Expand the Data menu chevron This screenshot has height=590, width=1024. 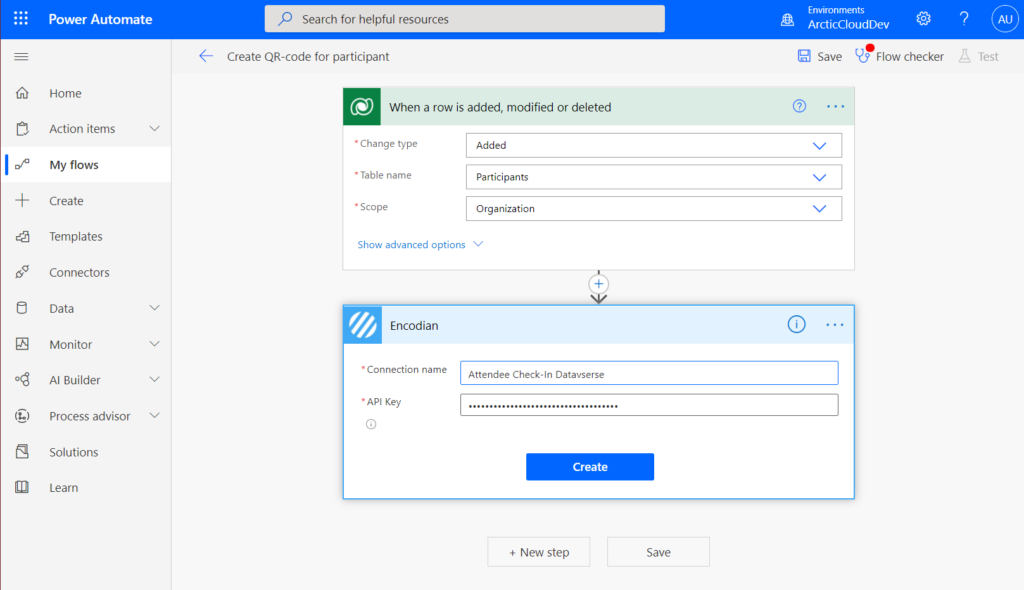point(154,308)
